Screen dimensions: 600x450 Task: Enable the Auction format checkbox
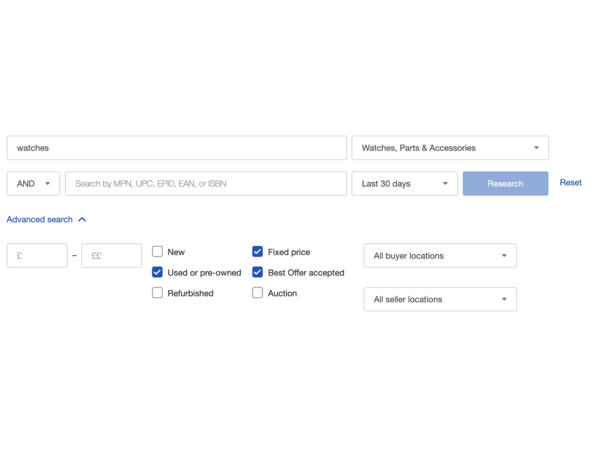point(258,293)
